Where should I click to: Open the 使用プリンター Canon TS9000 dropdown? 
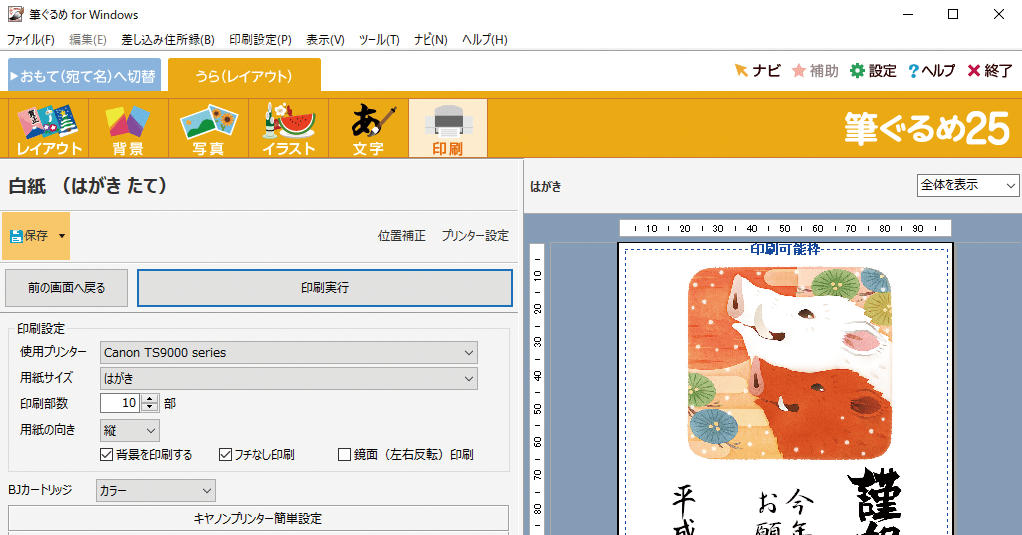289,353
